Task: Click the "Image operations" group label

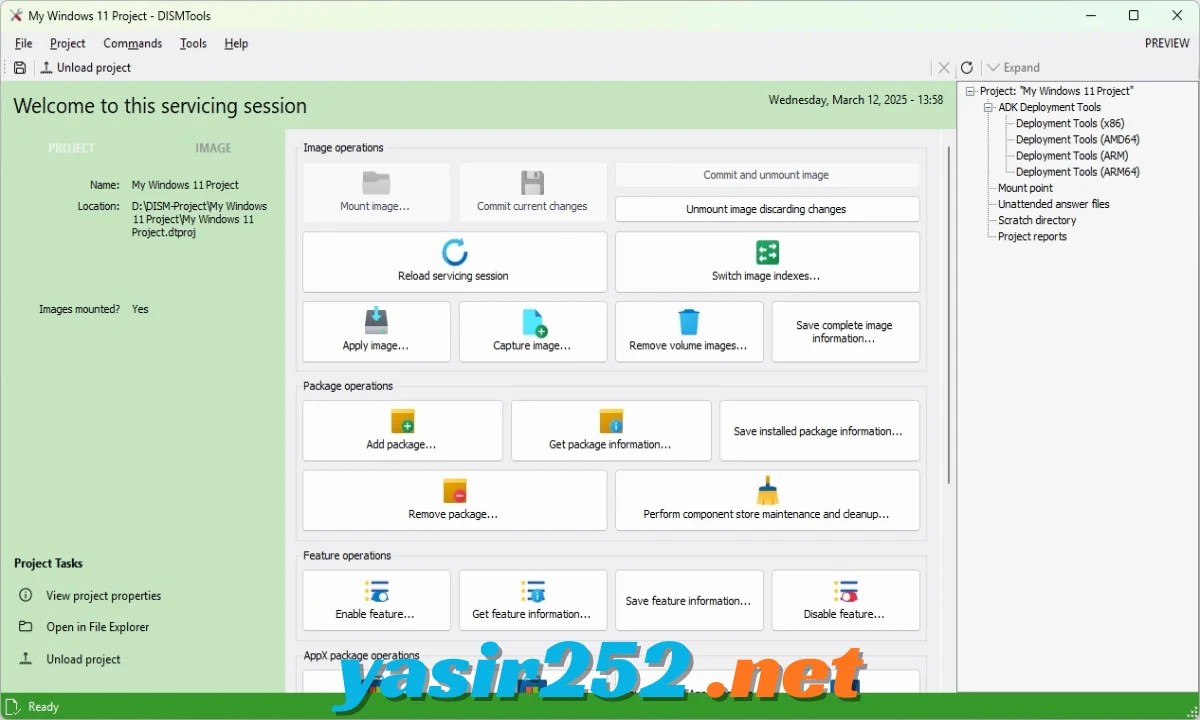Action: click(343, 147)
